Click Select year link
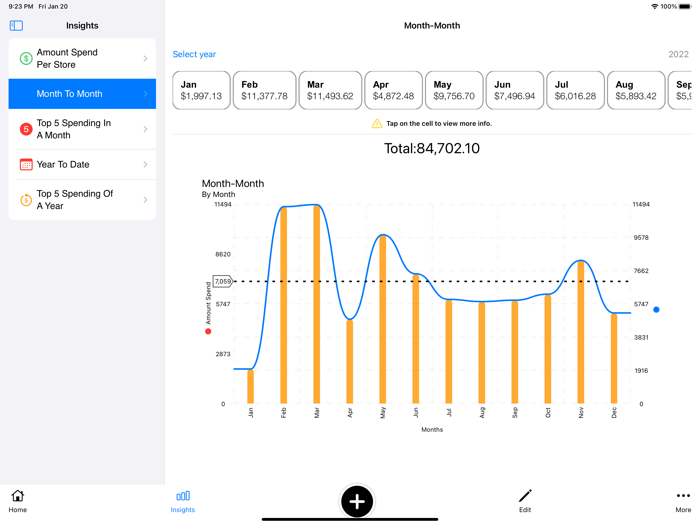The width and height of the screenshot is (700, 525). click(x=194, y=54)
